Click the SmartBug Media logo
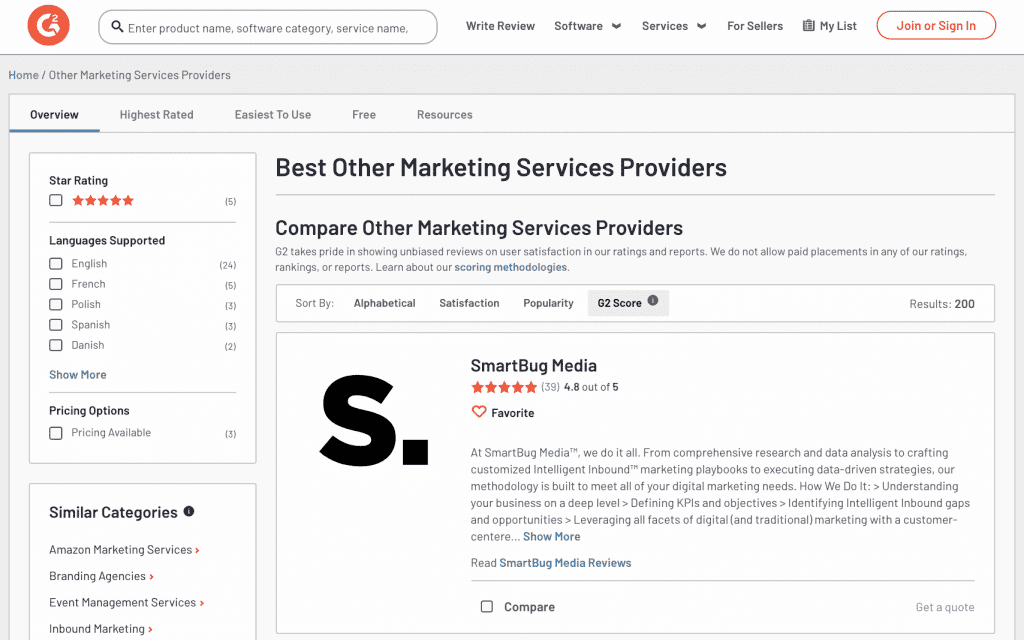1024x640 pixels. point(374,420)
